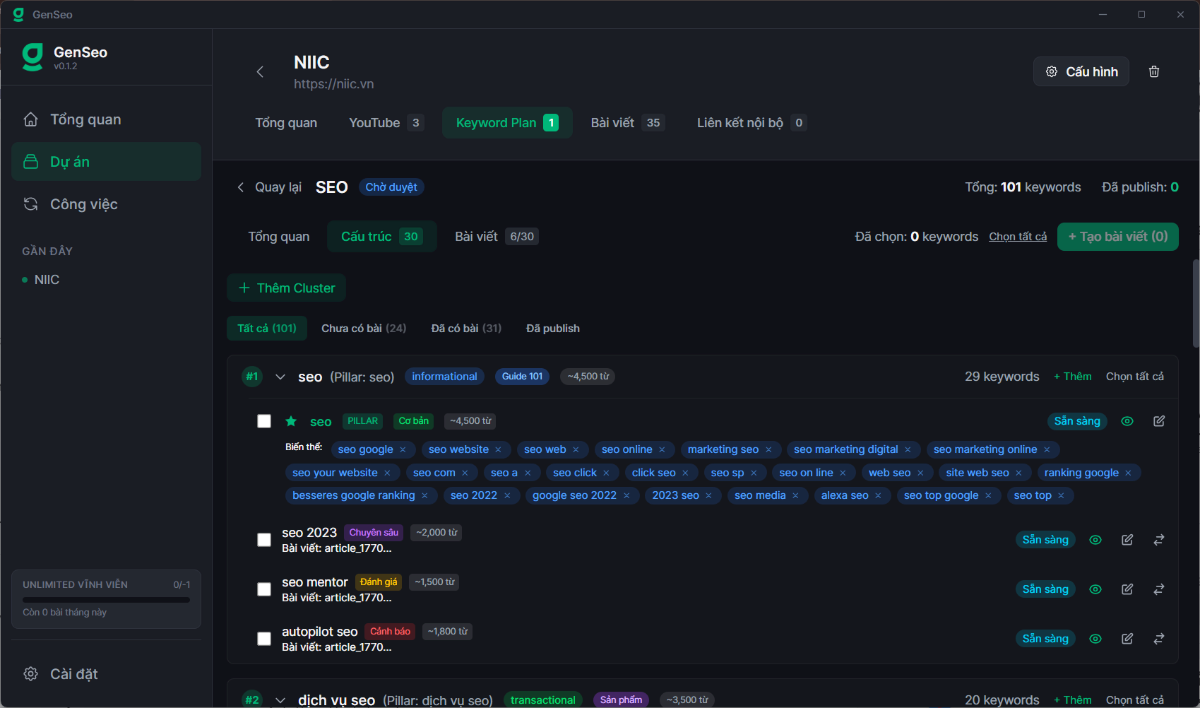Open Cài đặt at bottom of sidebar
The width and height of the screenshot is (1200, 708).
click(x=73, y=673)
